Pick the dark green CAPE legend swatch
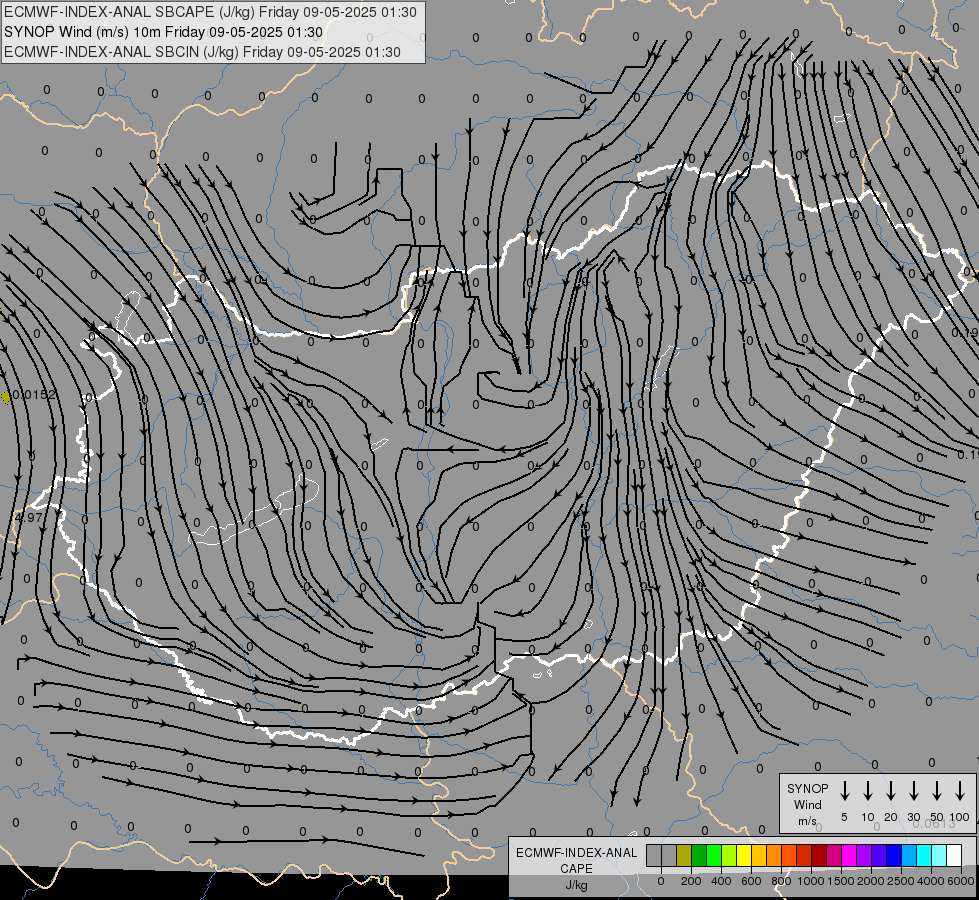The image size is (979, 900). tap(699, 855)
